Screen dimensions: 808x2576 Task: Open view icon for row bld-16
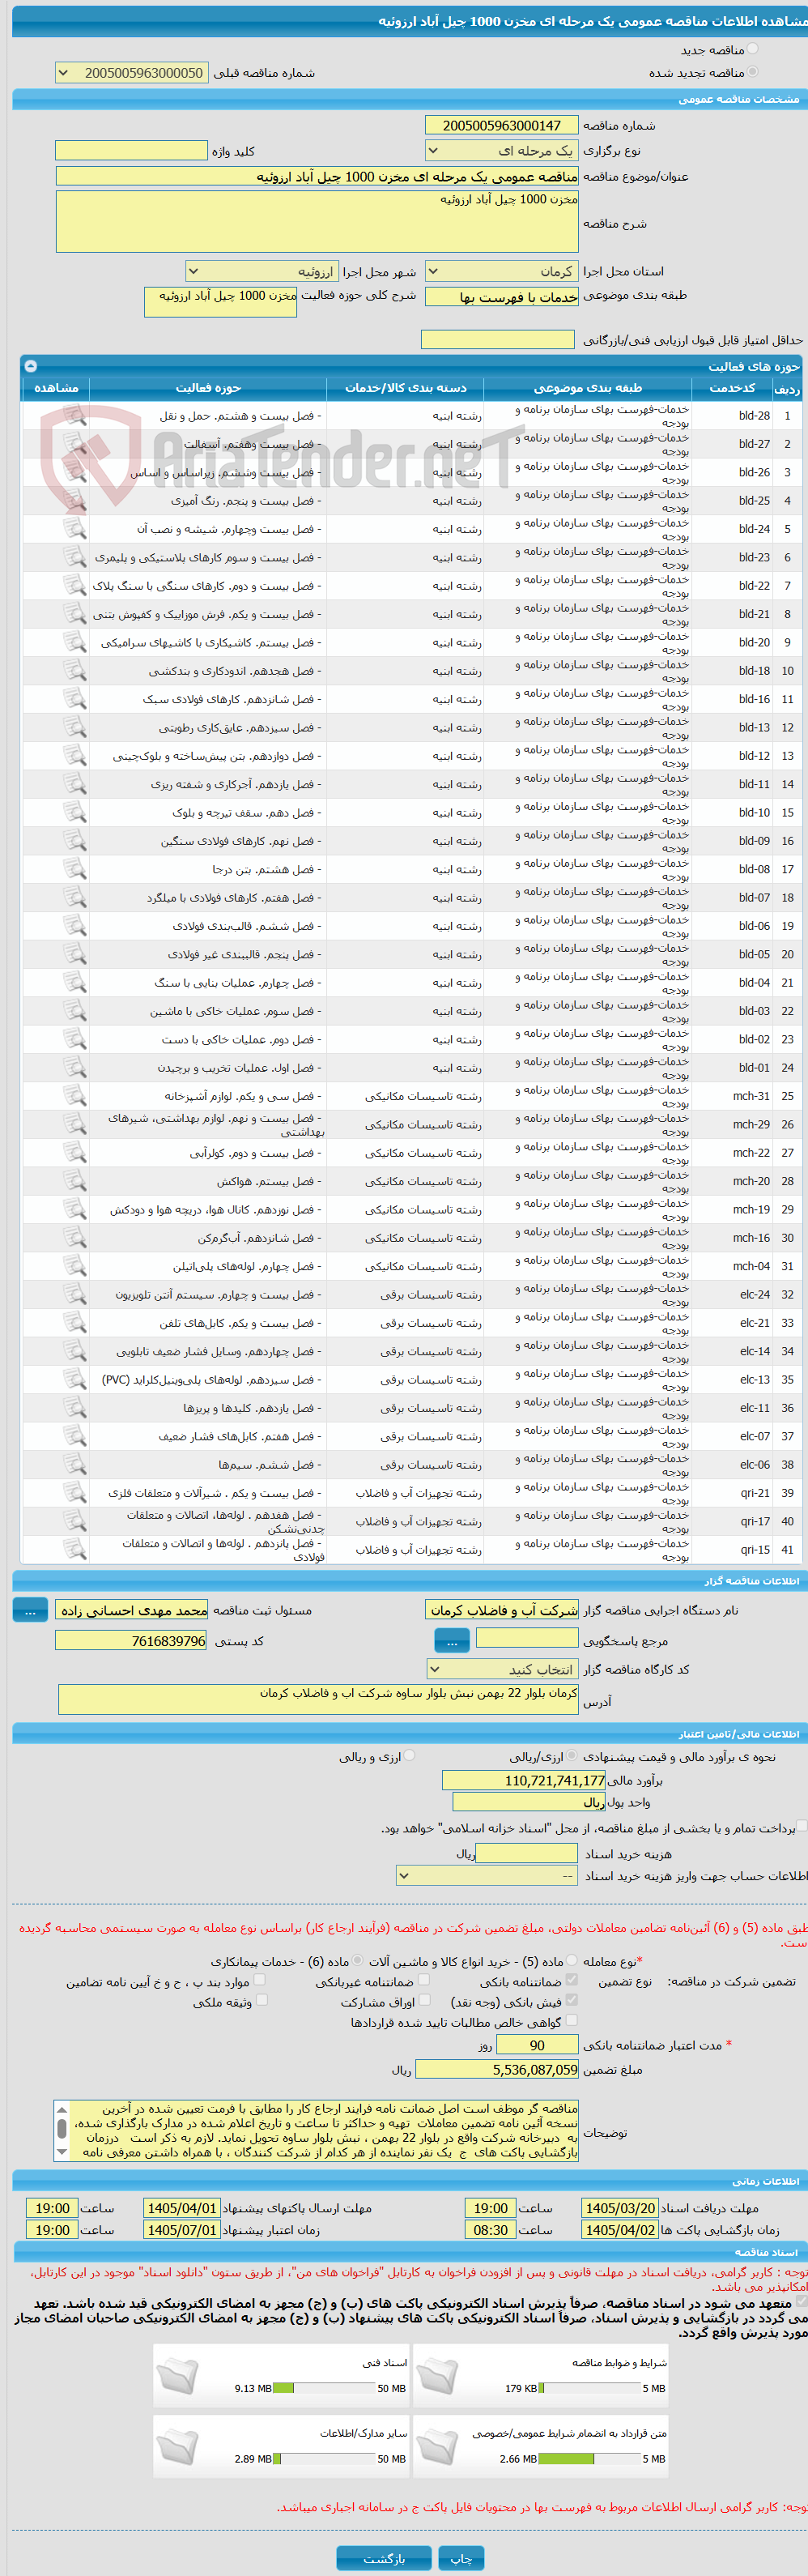click(75, 699)
